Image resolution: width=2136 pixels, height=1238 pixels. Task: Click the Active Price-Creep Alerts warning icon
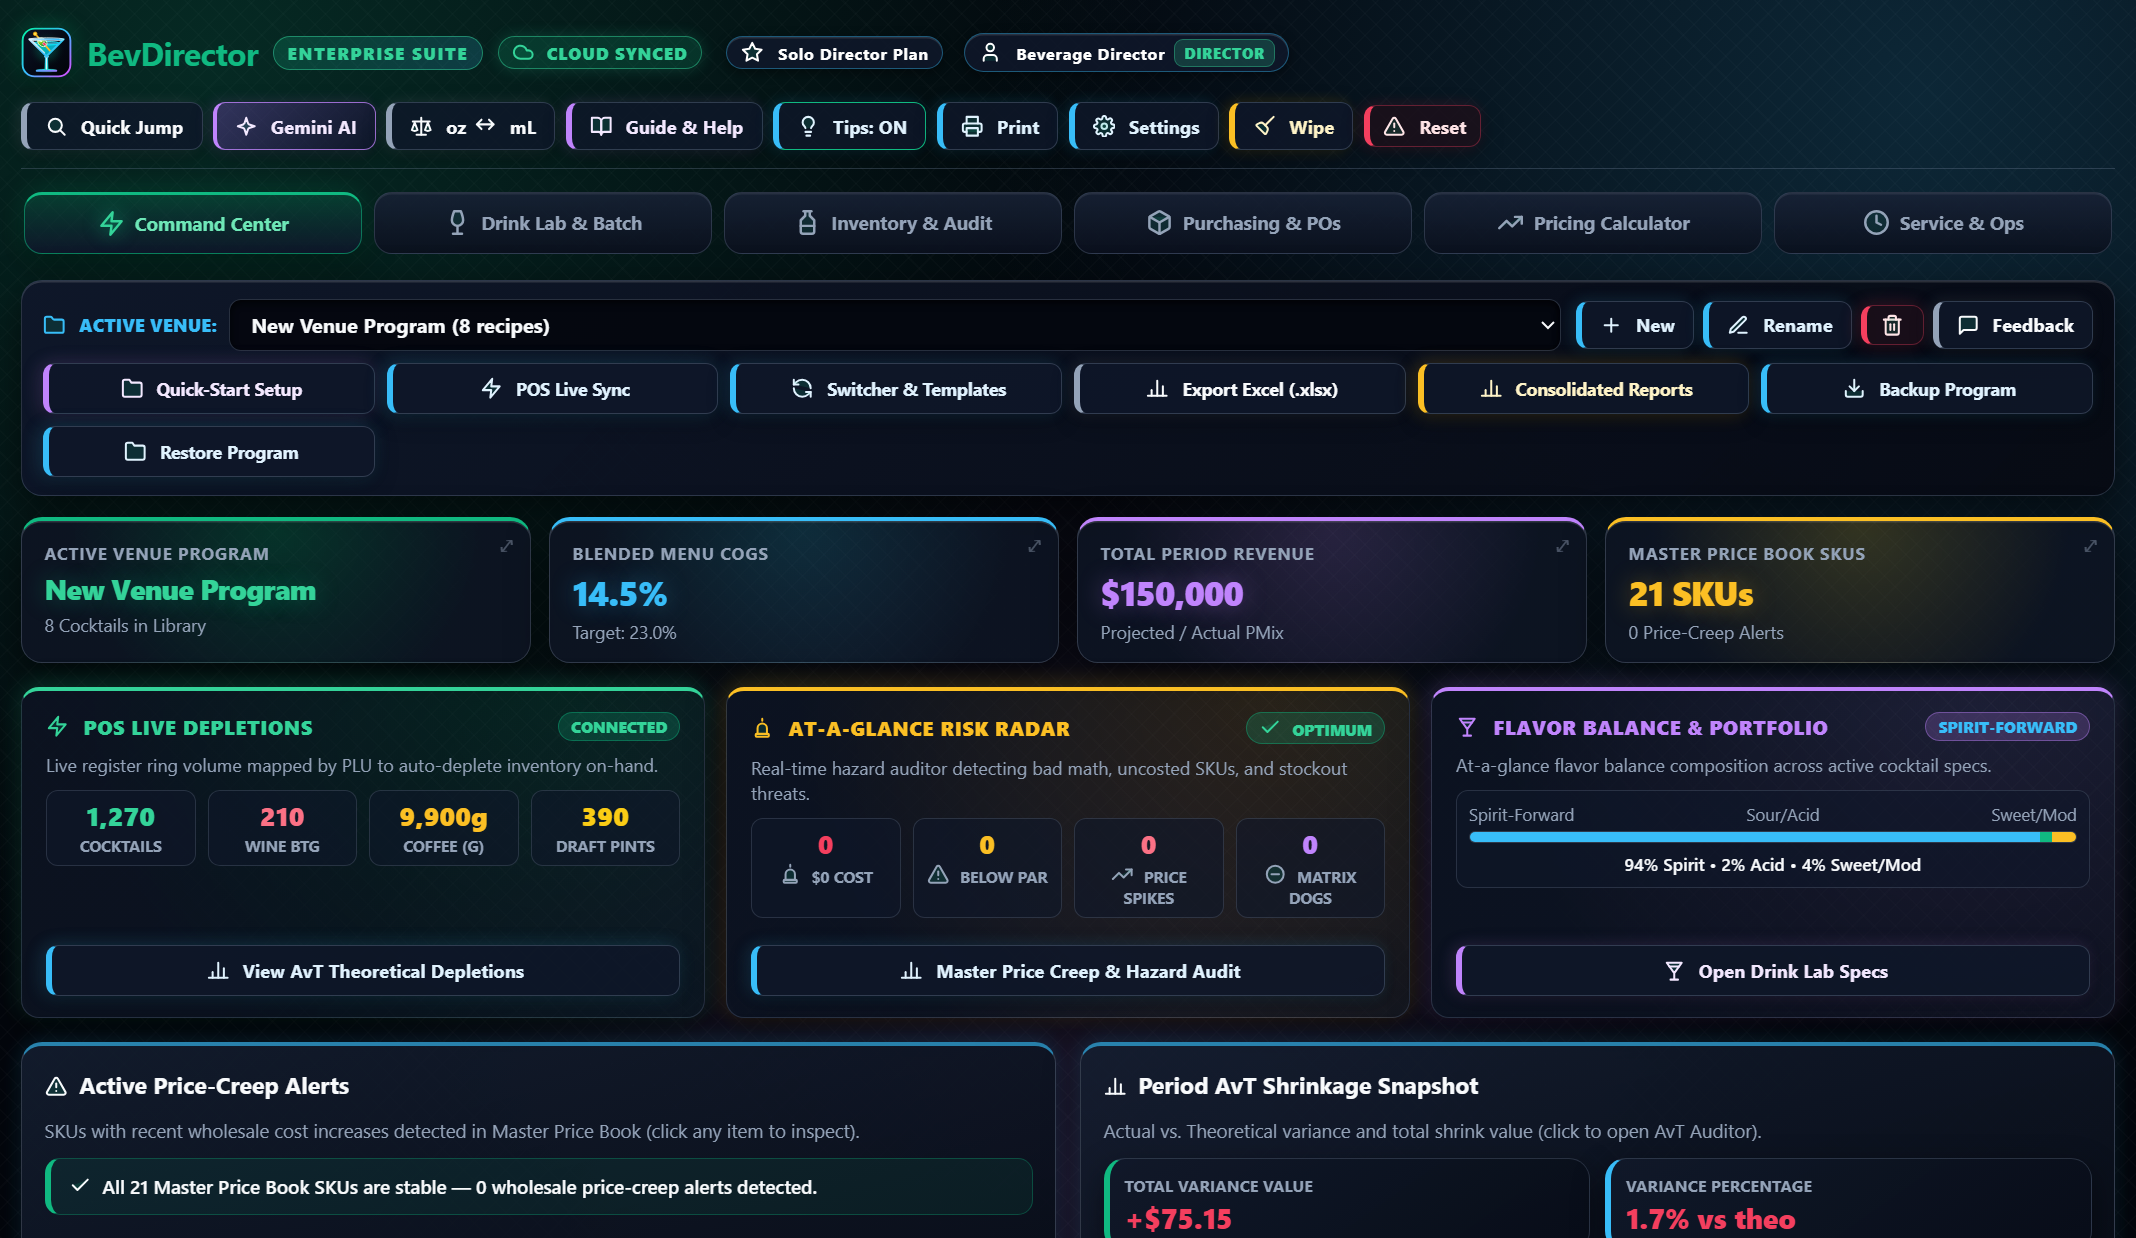tap(57, 1086)
